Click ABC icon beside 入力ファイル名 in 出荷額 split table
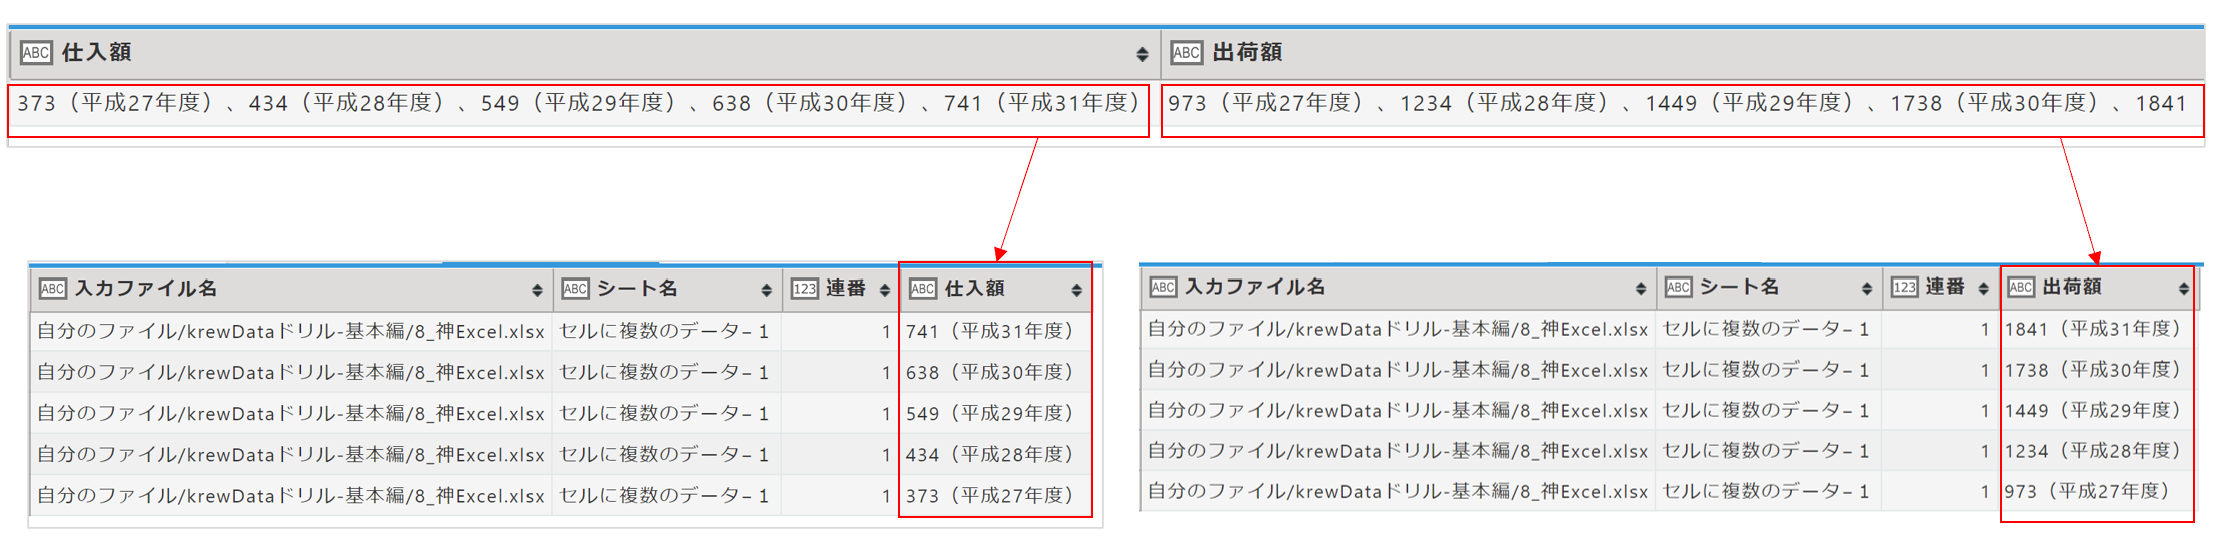Screen dimensions: 2216x556 [x=1163, y=287]
